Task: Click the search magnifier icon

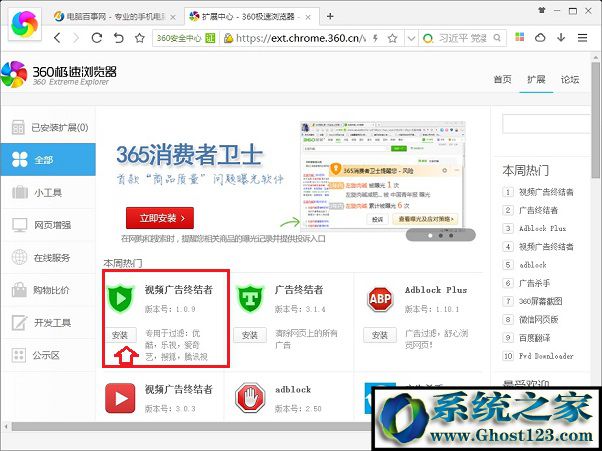Action: click(x=497, y=38)
